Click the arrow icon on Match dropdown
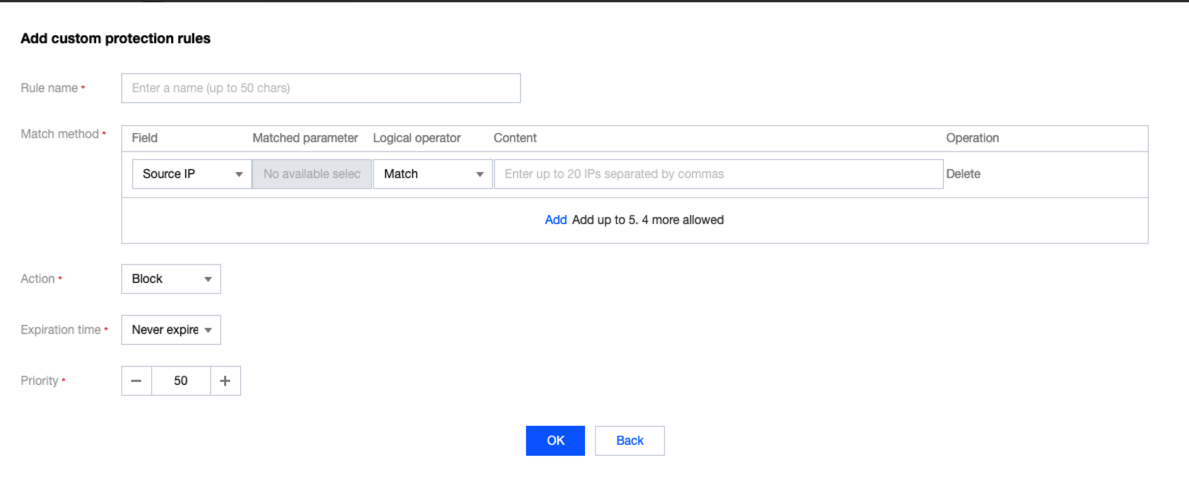 coord(480,175)
